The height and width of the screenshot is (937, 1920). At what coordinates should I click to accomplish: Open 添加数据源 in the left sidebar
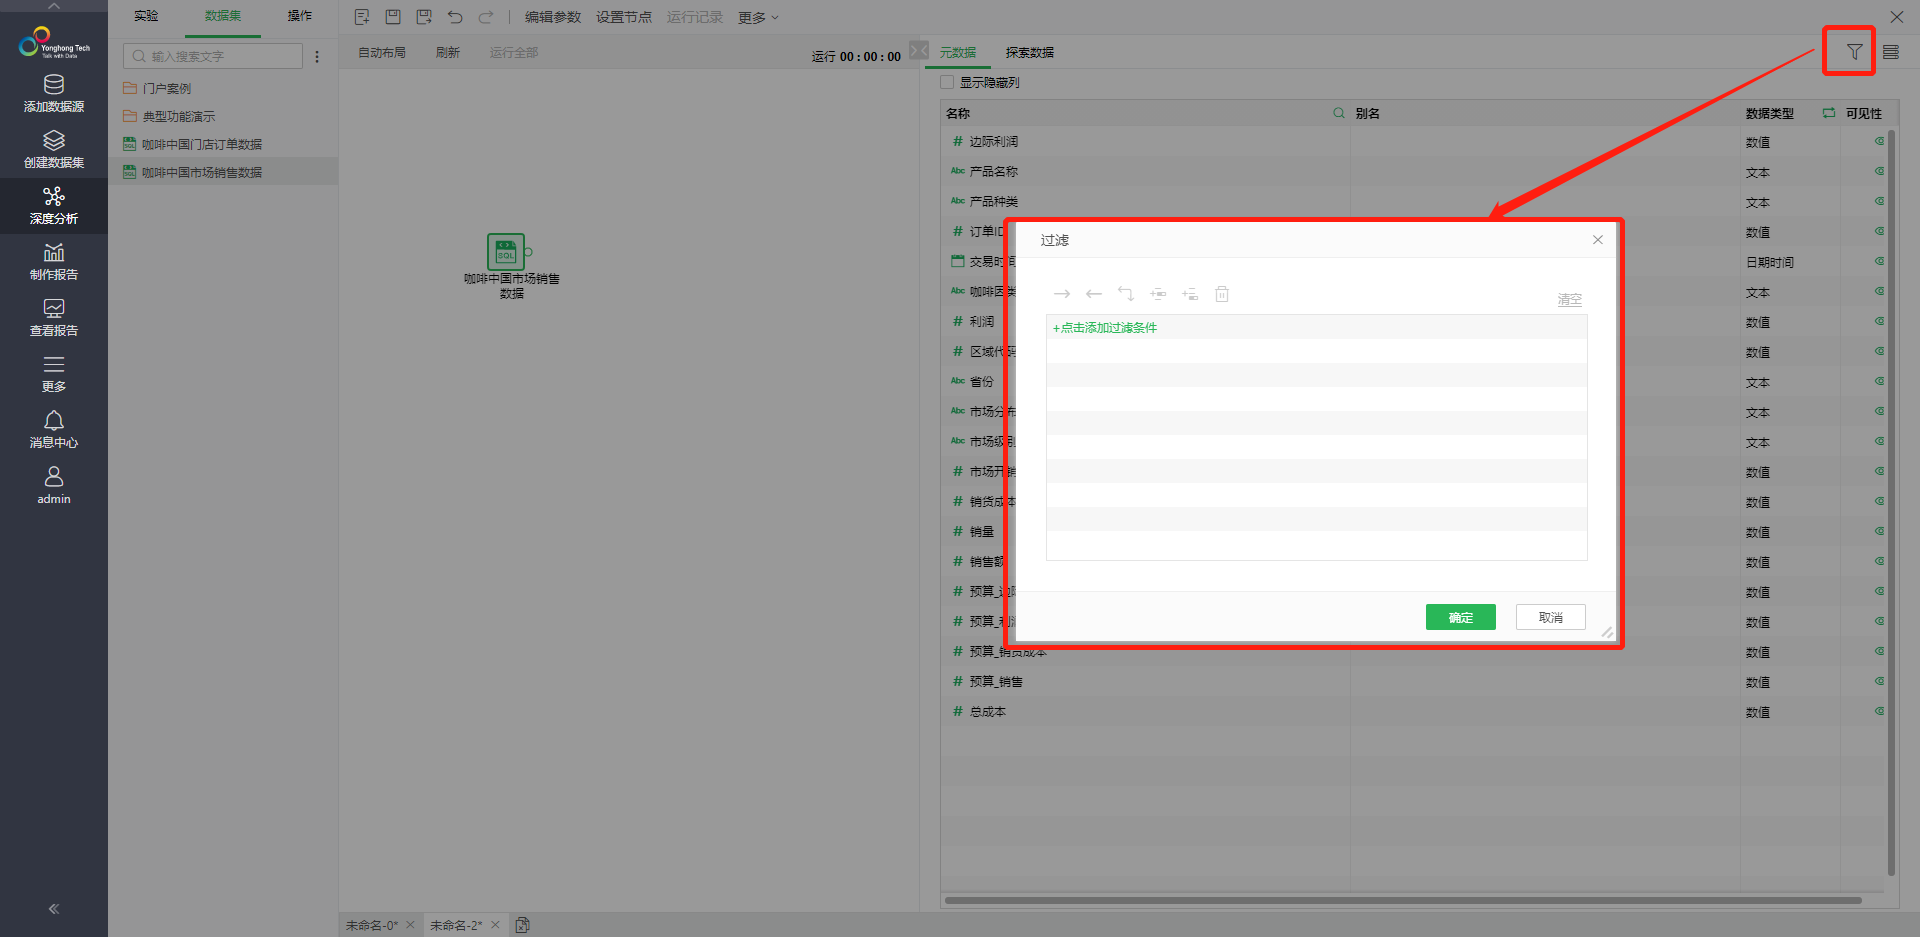pyautogui.click(x=54, y=93)
